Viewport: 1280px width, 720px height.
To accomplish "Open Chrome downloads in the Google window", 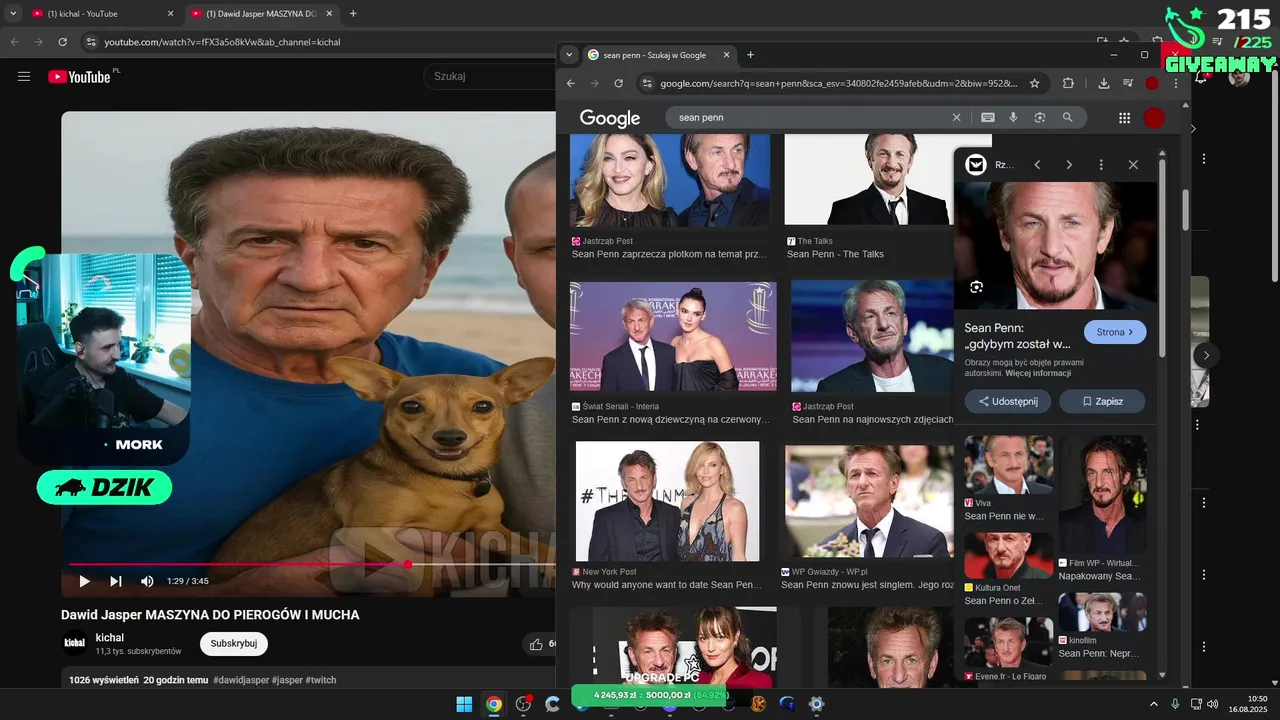I will pyautogui.click(x=1103, y=83).
